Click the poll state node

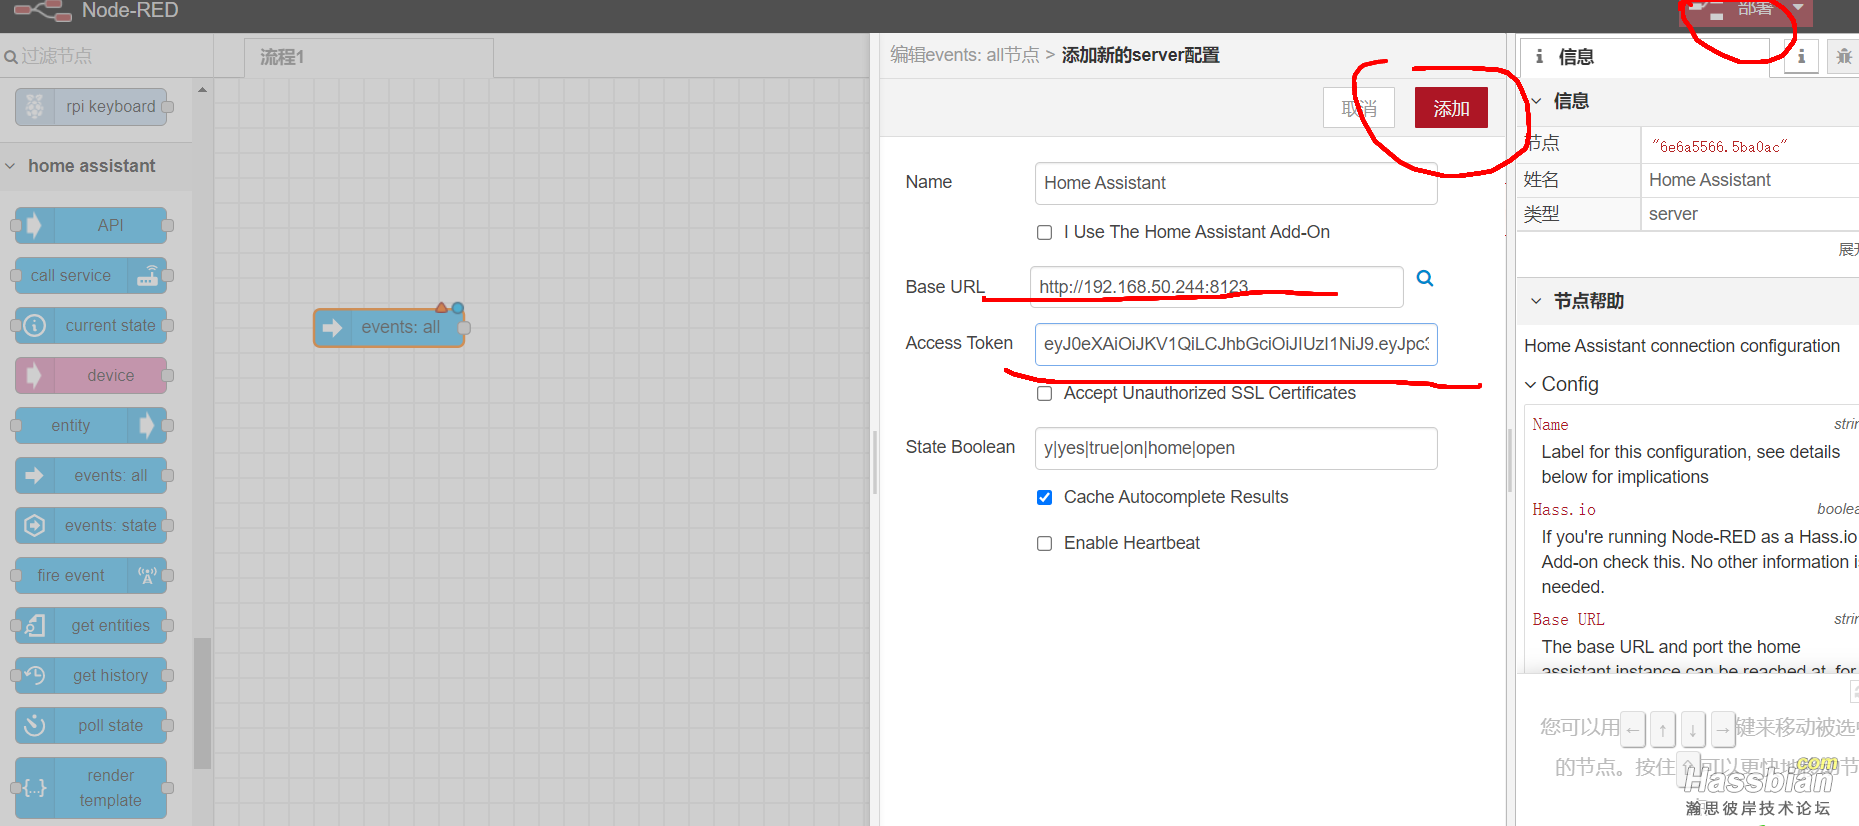tap(92, 725)
